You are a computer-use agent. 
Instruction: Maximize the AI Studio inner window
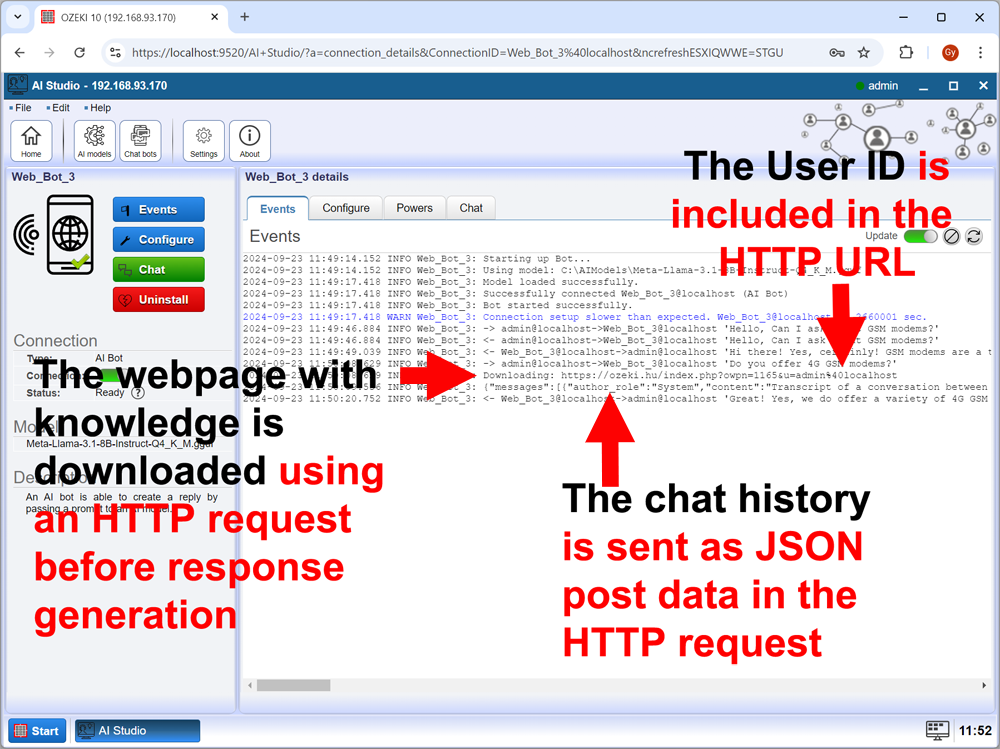coord(953,85)
